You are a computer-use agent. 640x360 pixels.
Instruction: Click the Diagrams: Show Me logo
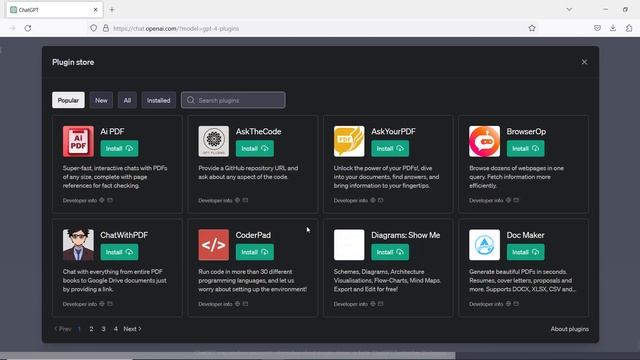point(349,245)
